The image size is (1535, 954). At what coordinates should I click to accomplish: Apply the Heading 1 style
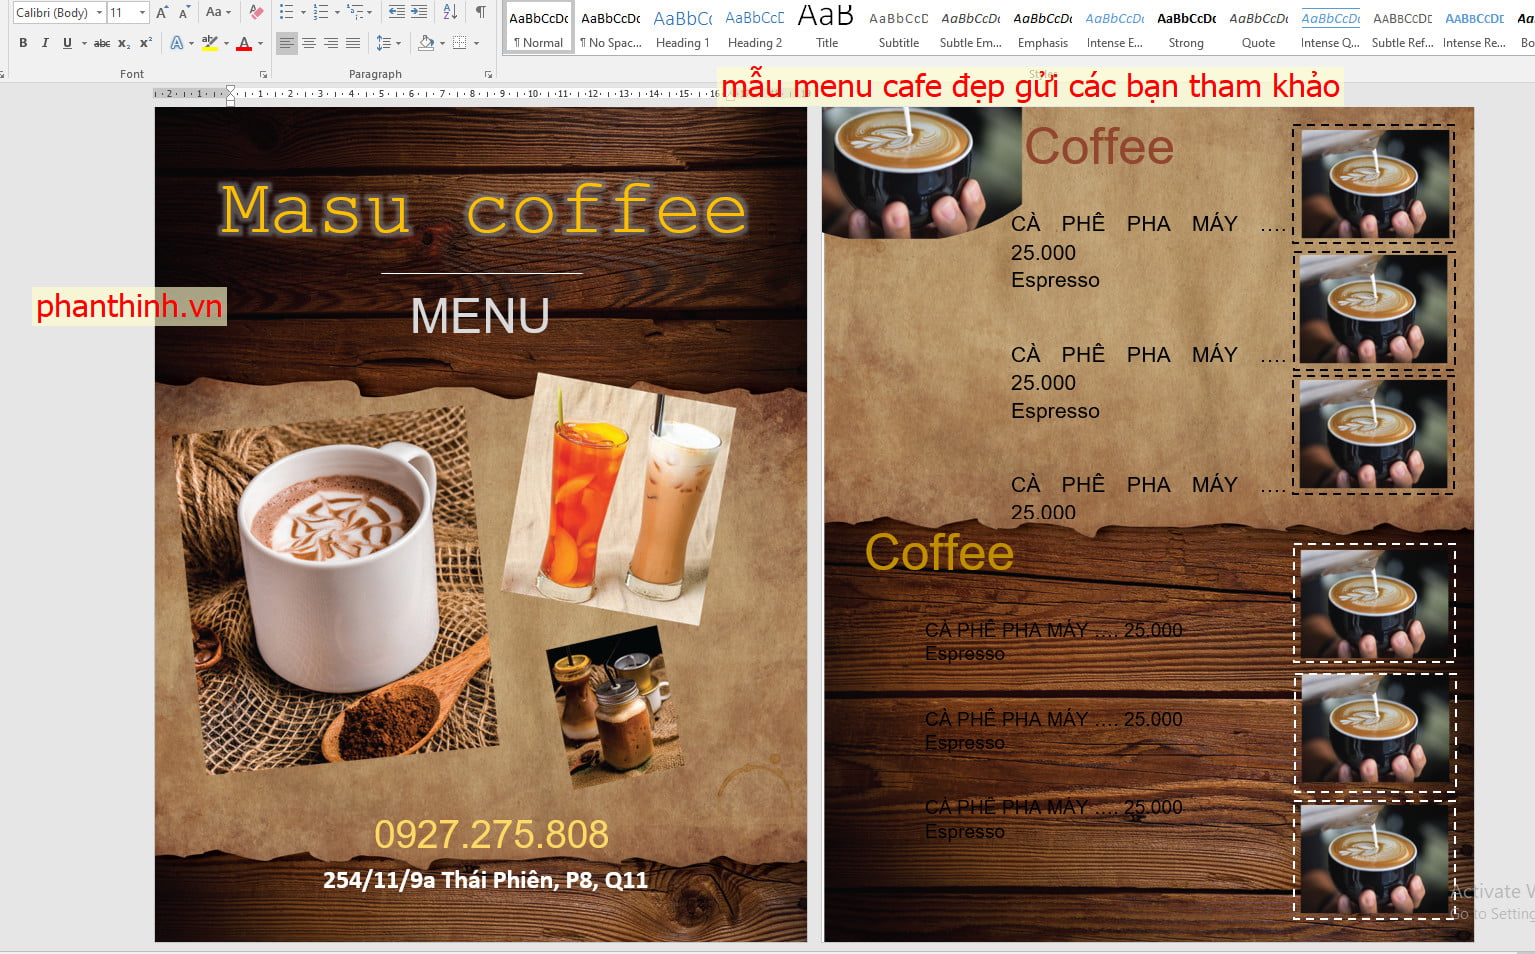(x=683, y=28)
